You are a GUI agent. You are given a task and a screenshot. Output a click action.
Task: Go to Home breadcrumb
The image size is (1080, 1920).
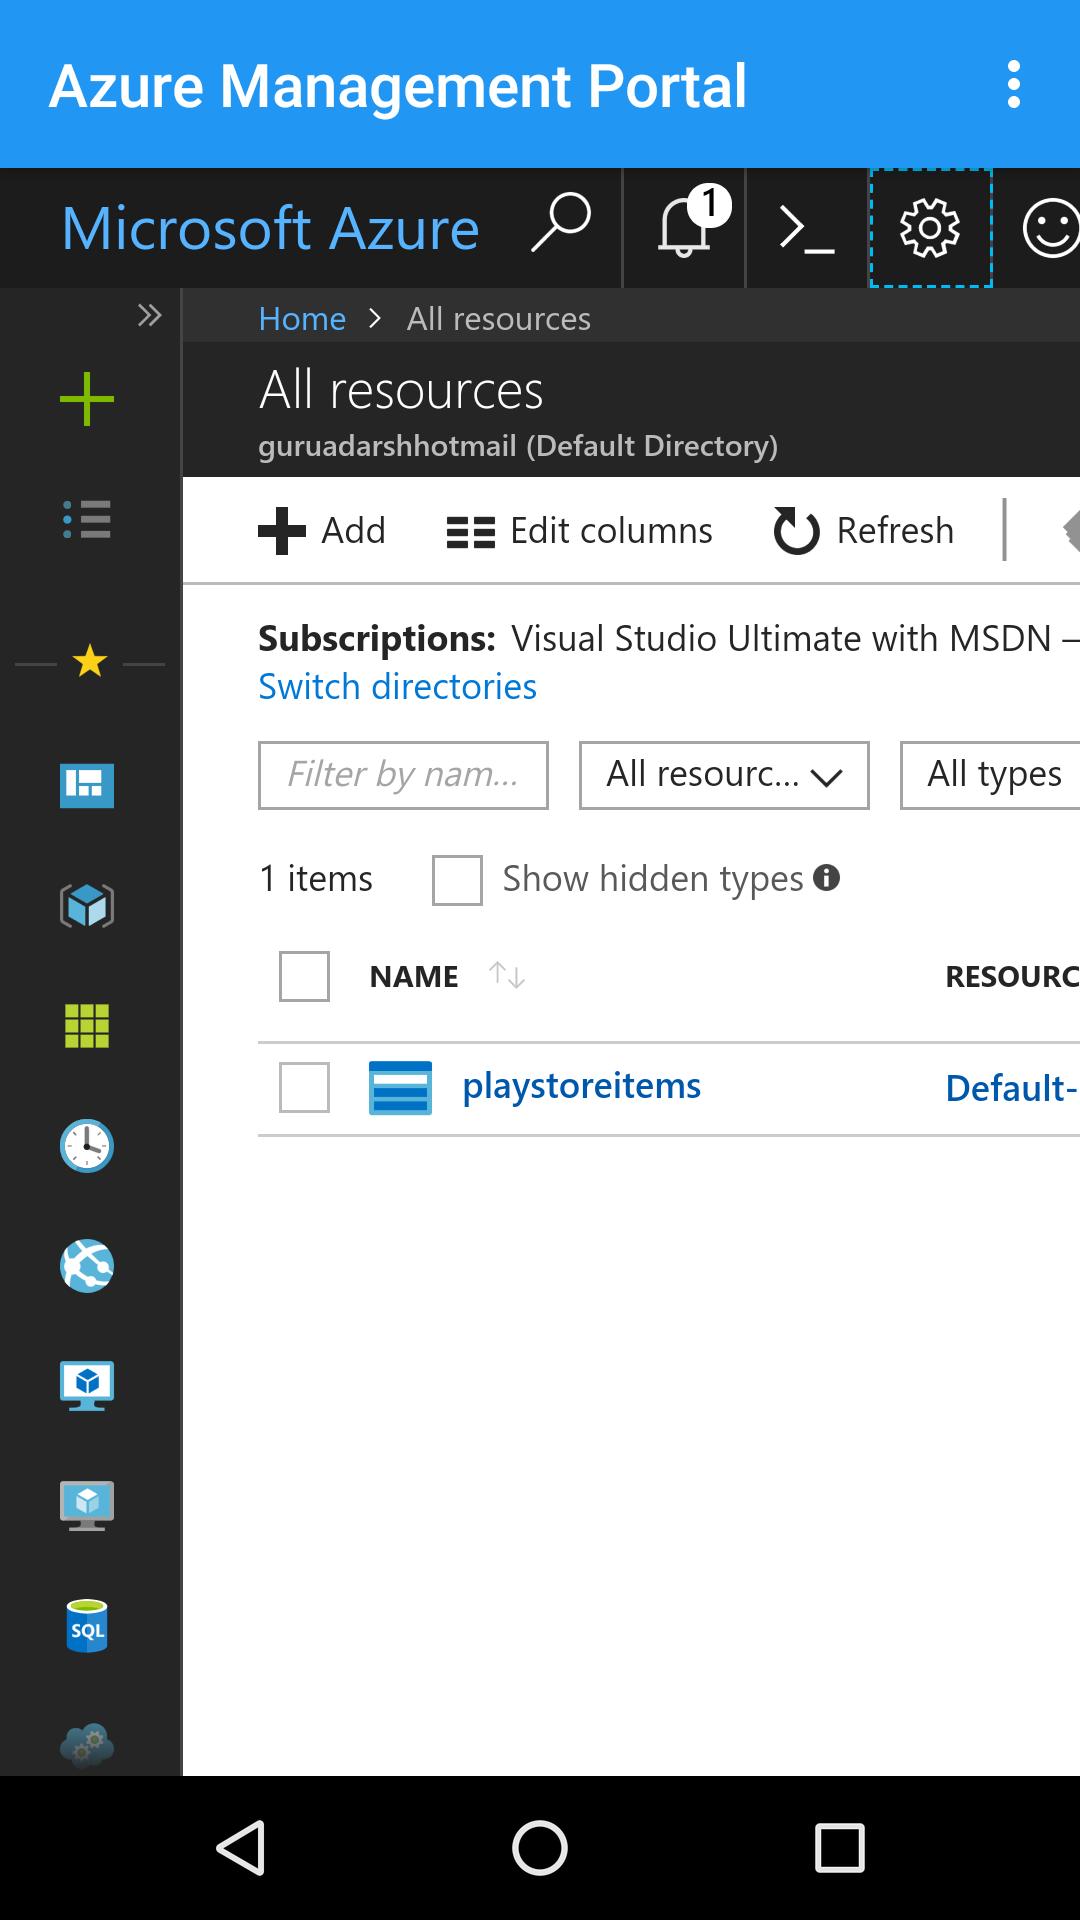click(x=302, y=318)
